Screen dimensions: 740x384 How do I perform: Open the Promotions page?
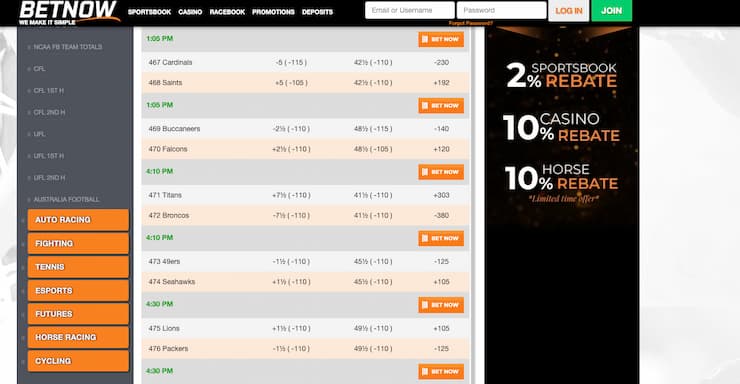click(273, 12)
